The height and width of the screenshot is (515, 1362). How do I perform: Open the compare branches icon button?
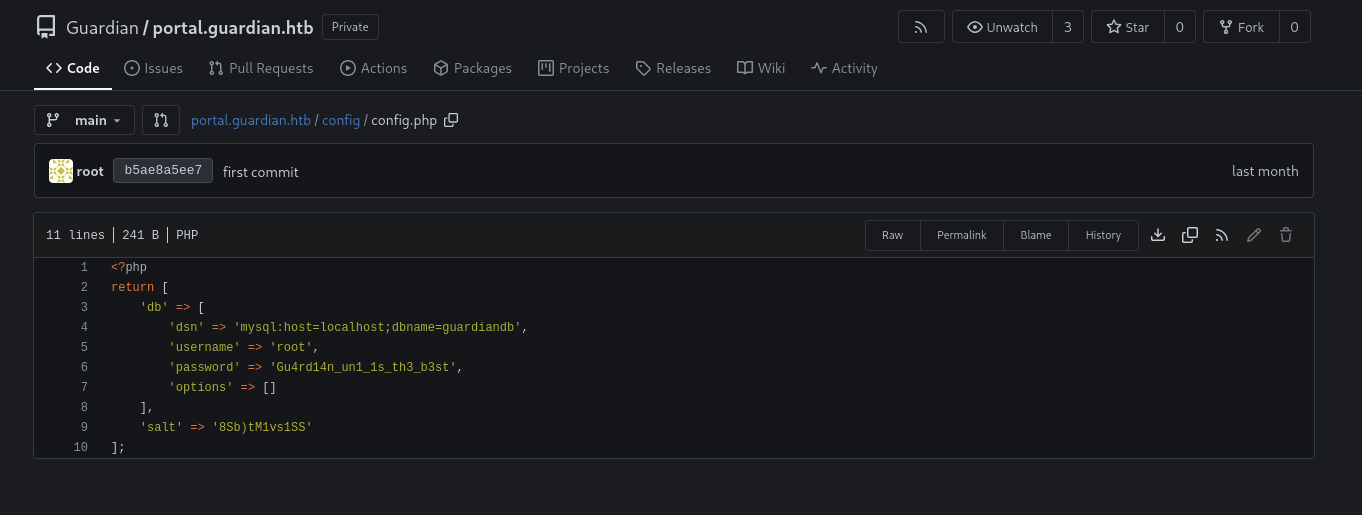[x=161, y=120]
